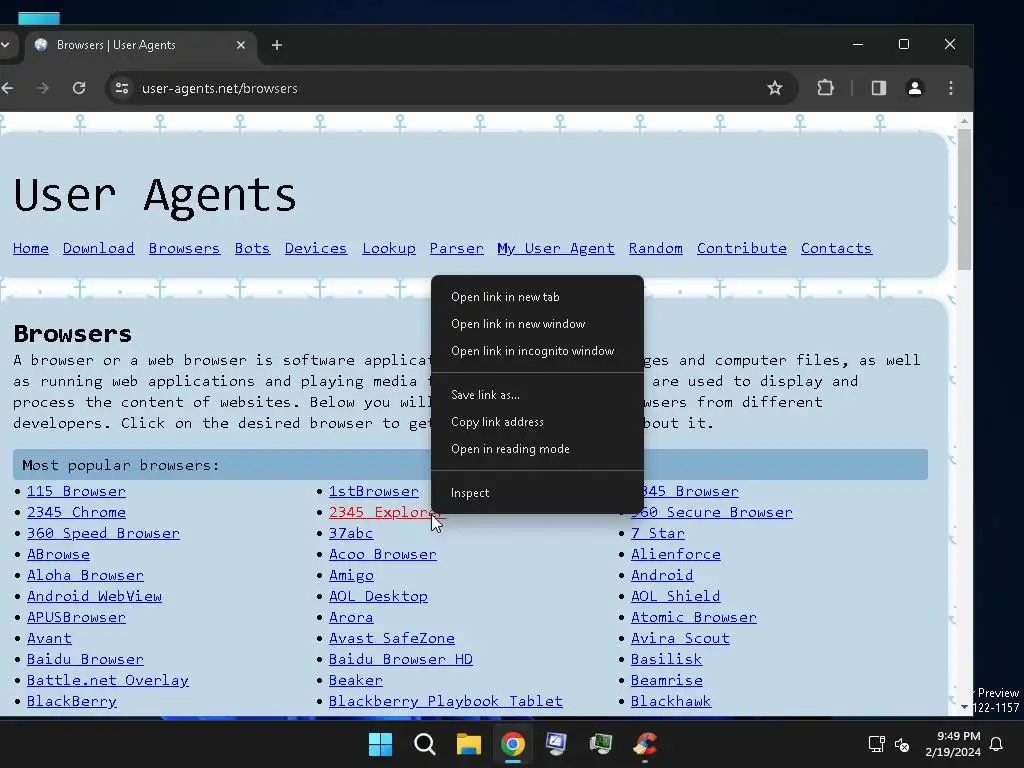The image size is (1024, 768).
Task: Click the address bar URL field
Action: 451,88
